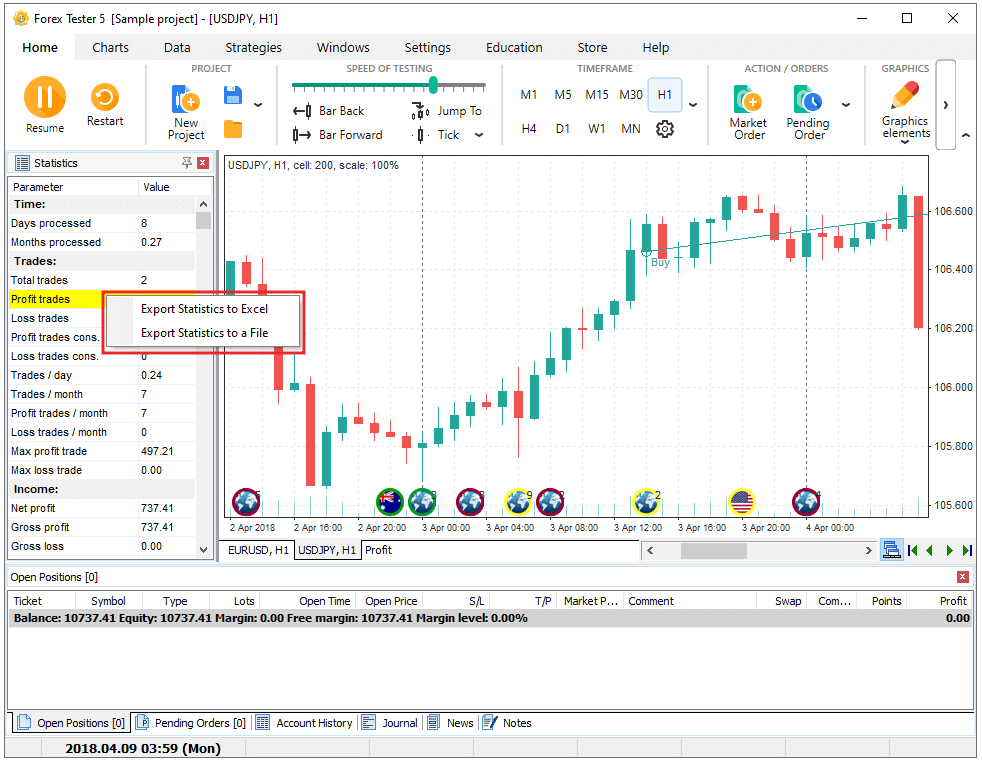Click the Jump To button
The height and width of the screenshot is (764, 982).
[x=447, y=111]
